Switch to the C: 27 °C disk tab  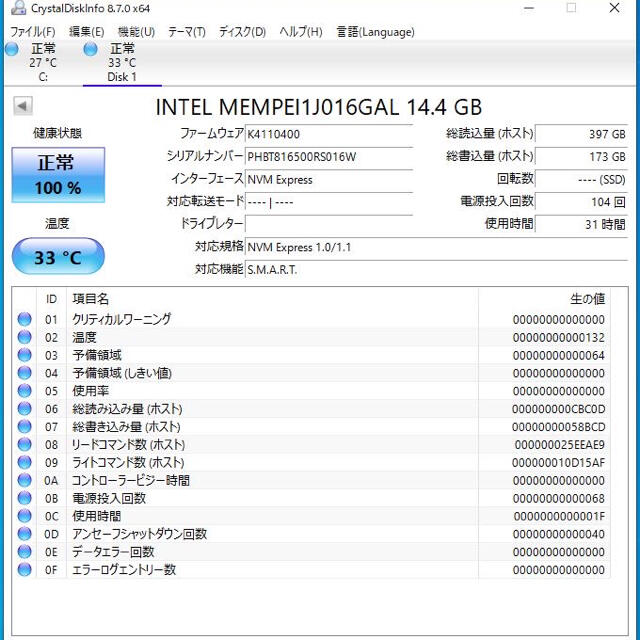(42, 62)
